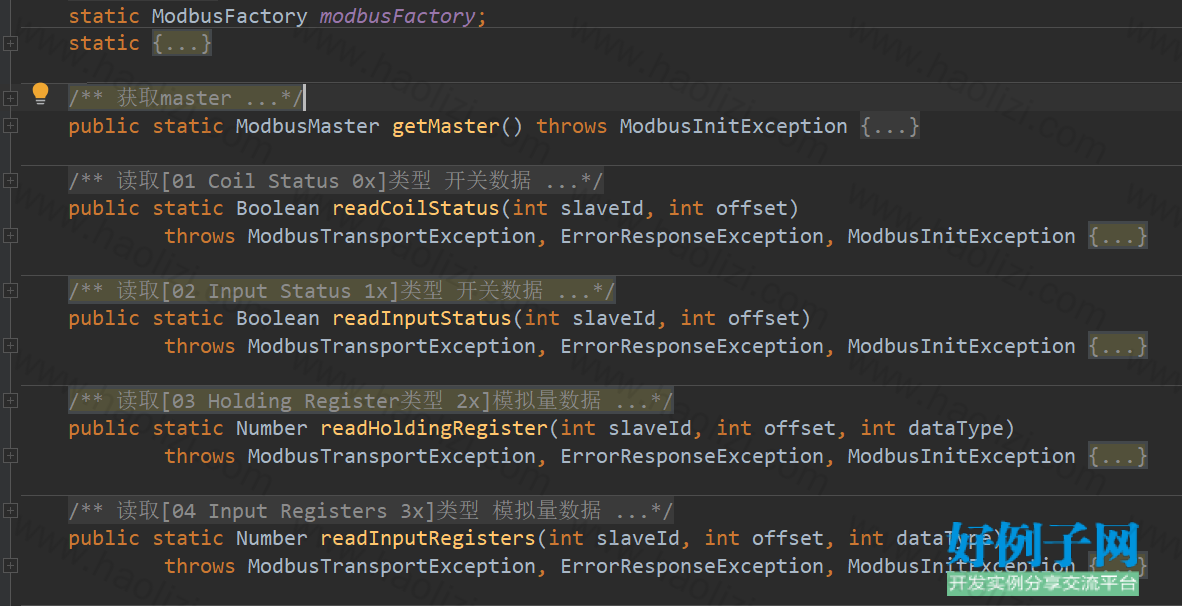Image resolution: width=1182 pixels, height=606 pixels.
Task: Expand the 03 Holding Register comment gutter fold
Action: point(10,401)
